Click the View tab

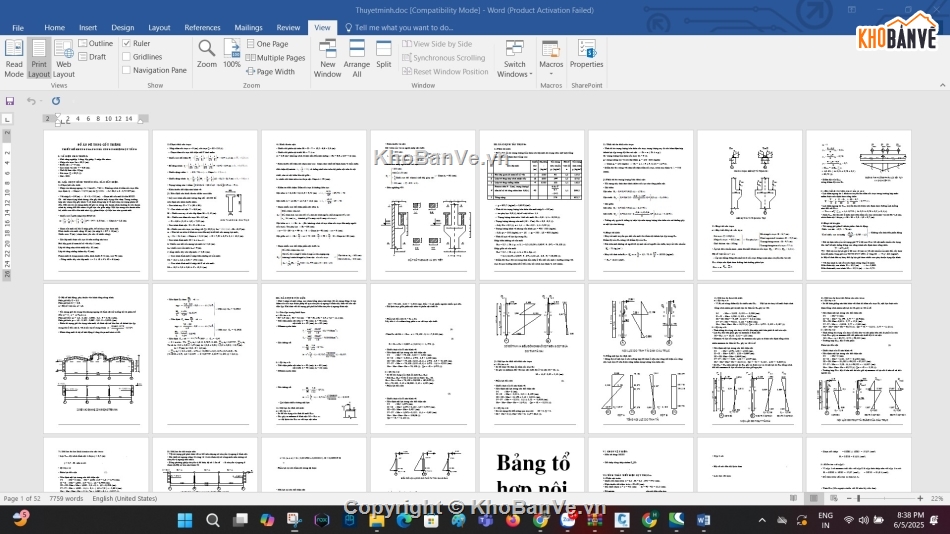[x=322, y=27]
